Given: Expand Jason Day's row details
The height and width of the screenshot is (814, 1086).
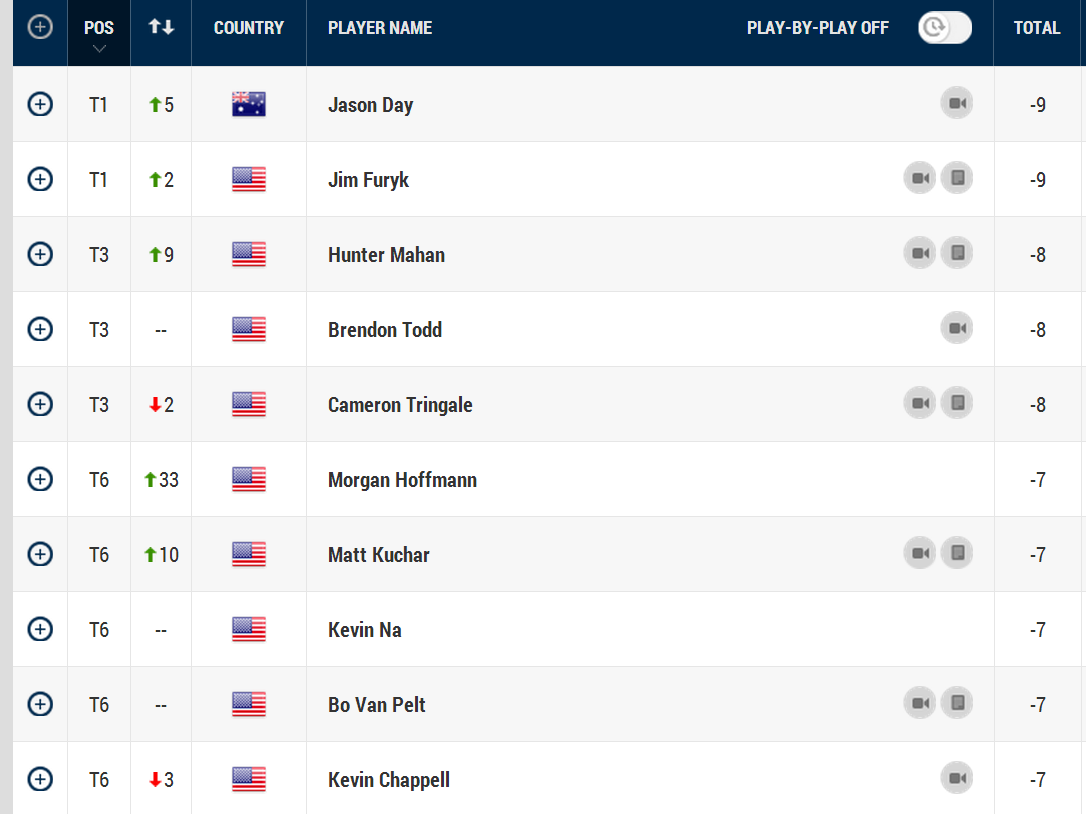Looking at the screenshot, I should 40,104.
